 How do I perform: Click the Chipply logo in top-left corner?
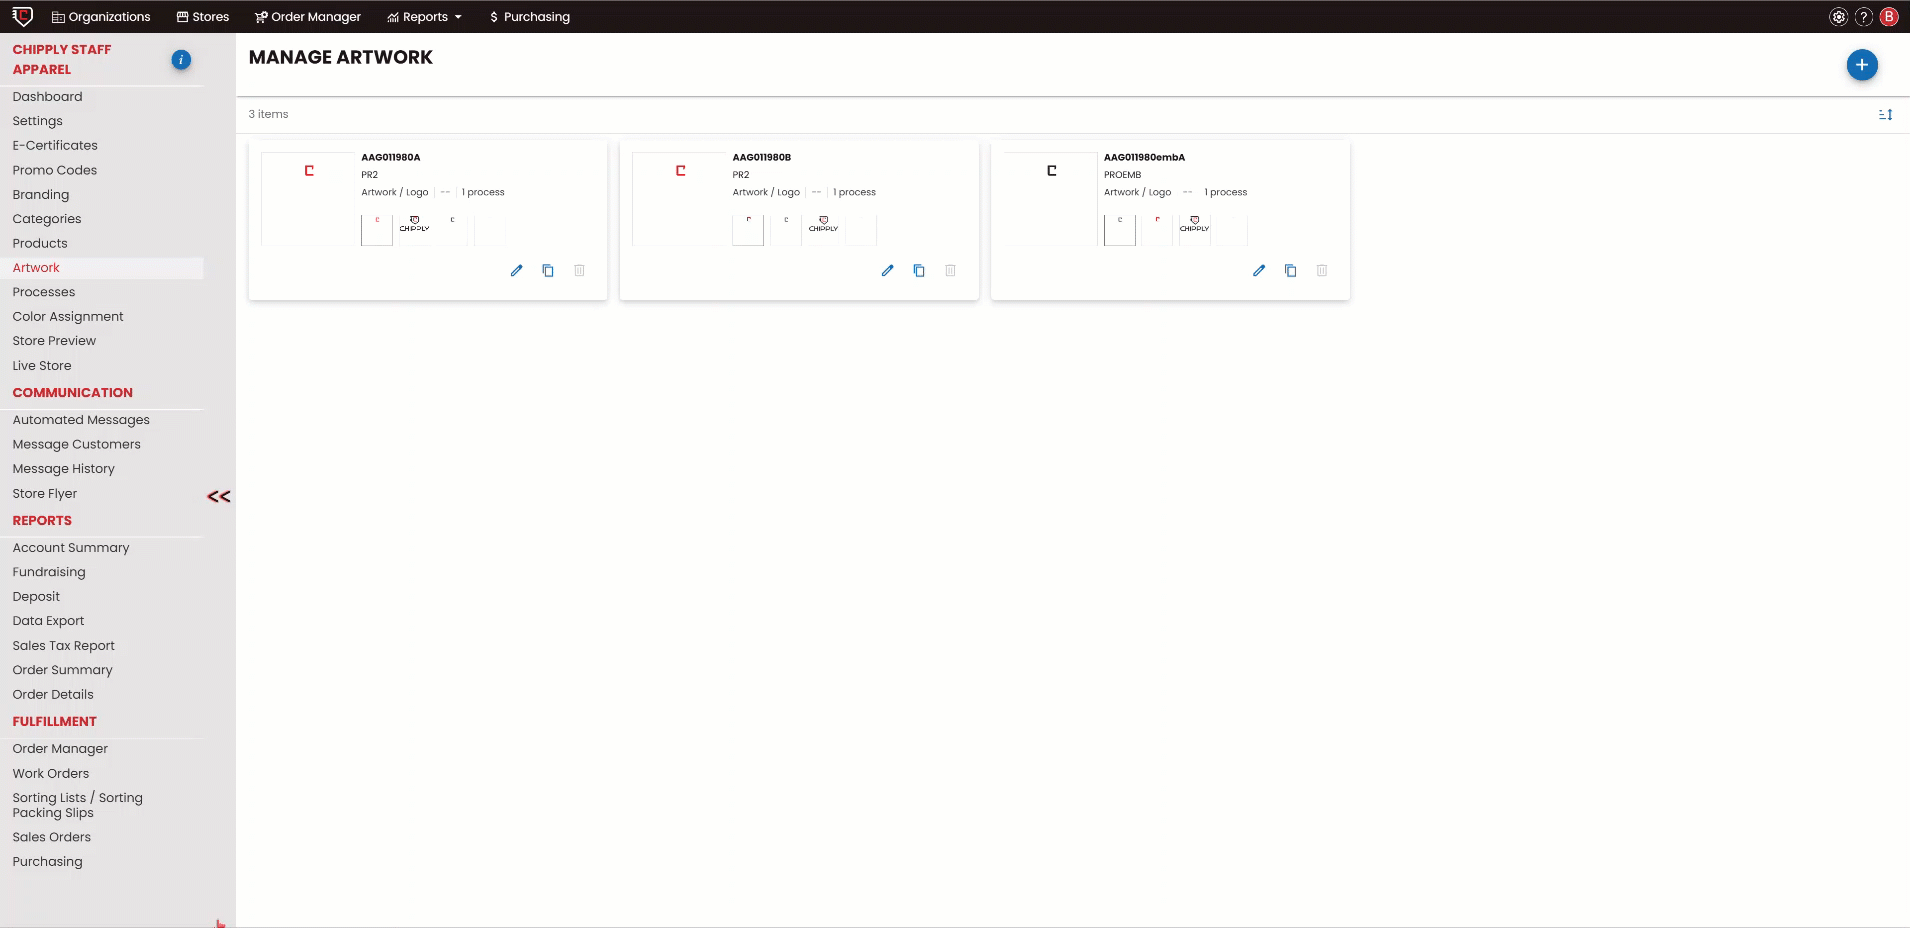pos(22,16)
